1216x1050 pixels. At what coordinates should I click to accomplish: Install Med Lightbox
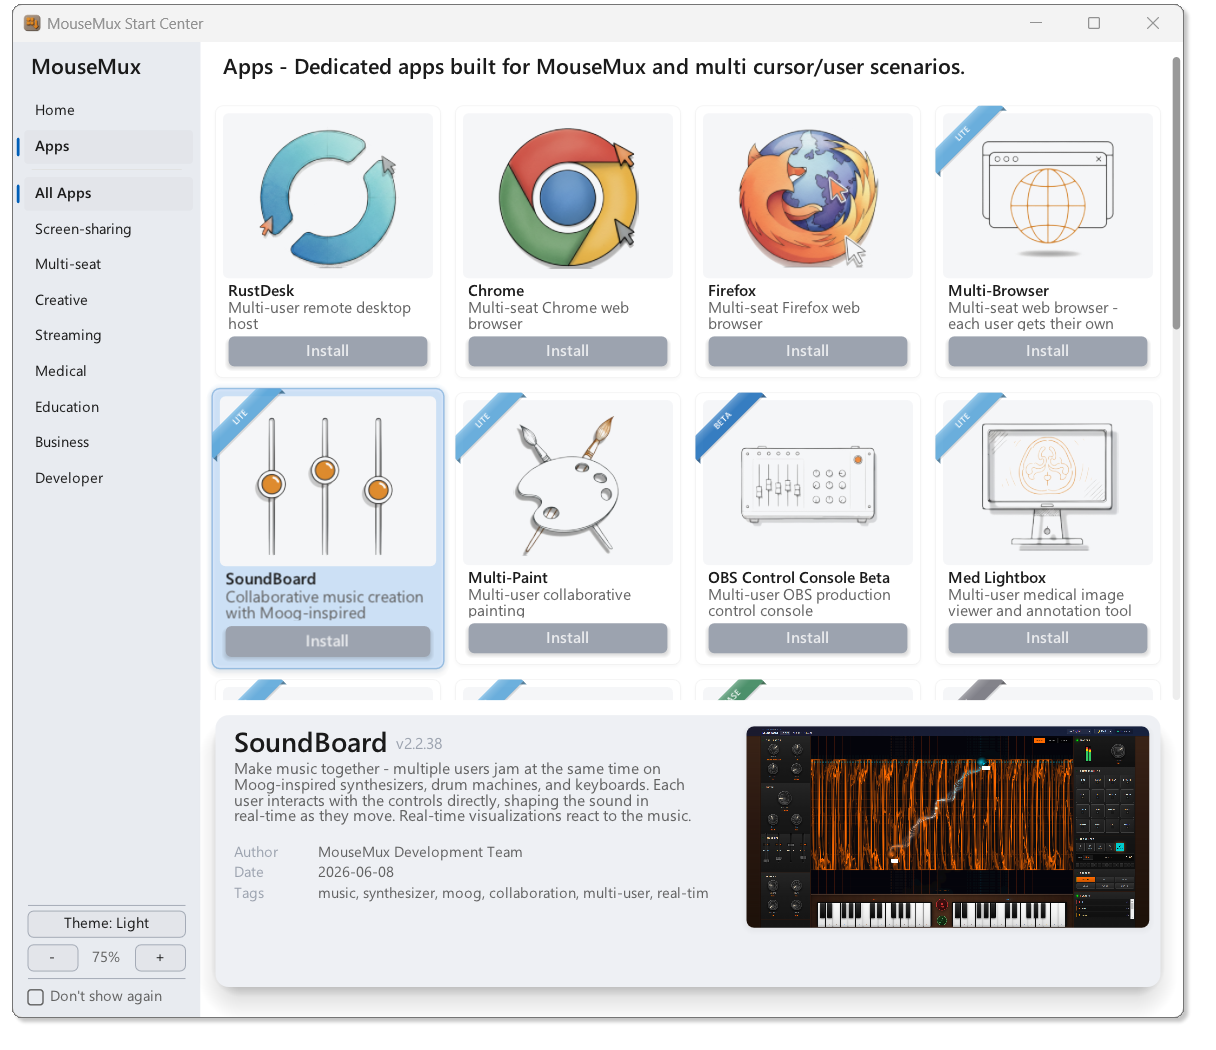(x=1048, y=638)
